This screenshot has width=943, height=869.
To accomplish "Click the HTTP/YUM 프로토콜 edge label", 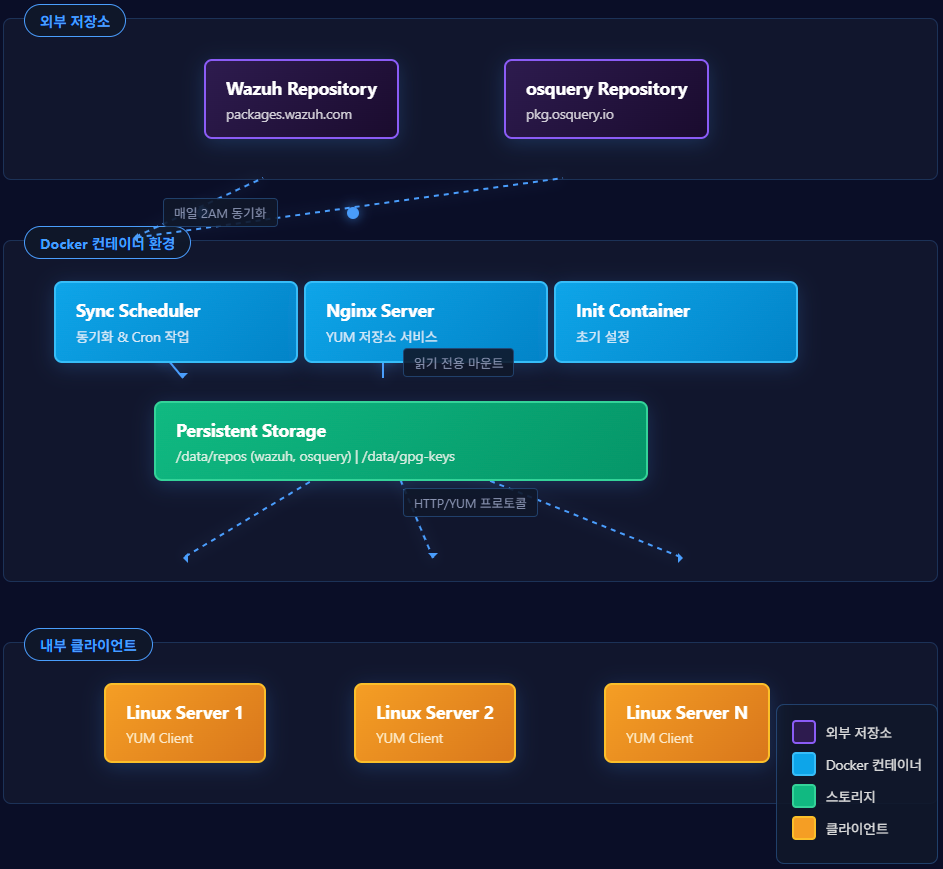I will tap(470, 503).
